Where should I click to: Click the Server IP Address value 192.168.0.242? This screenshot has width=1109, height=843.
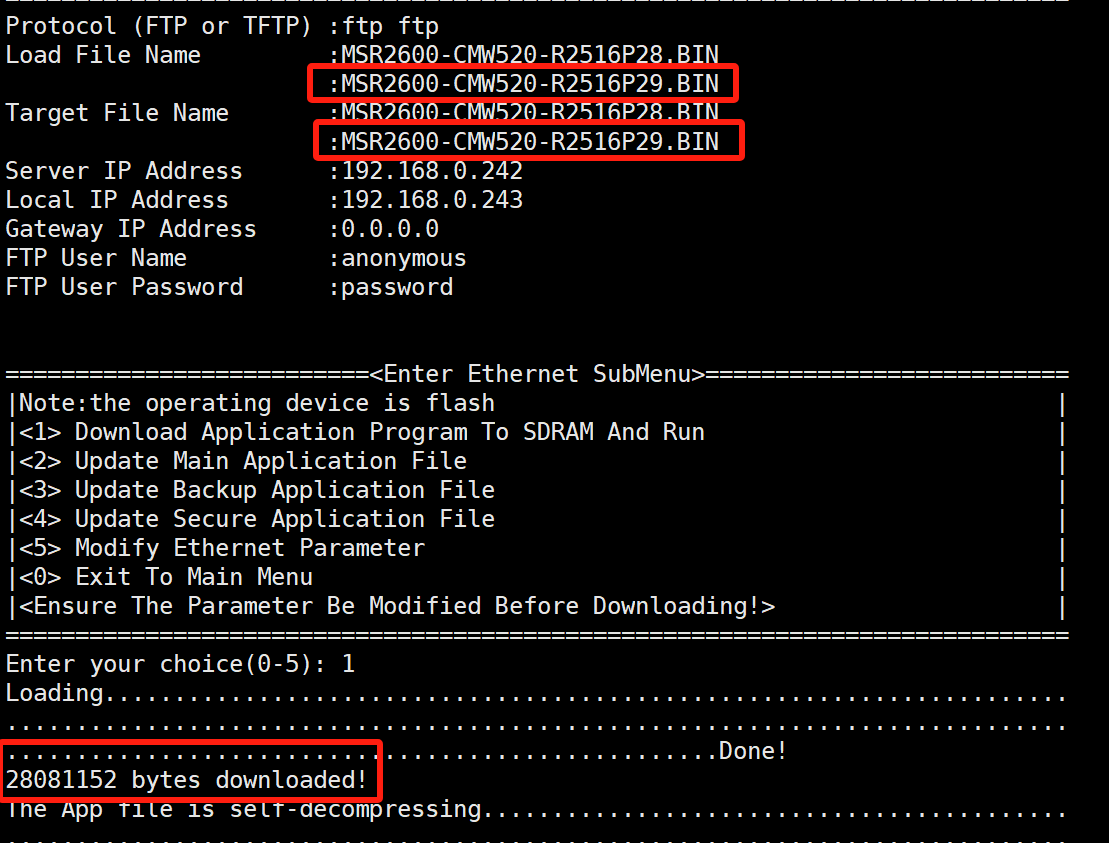pos(432,171)
